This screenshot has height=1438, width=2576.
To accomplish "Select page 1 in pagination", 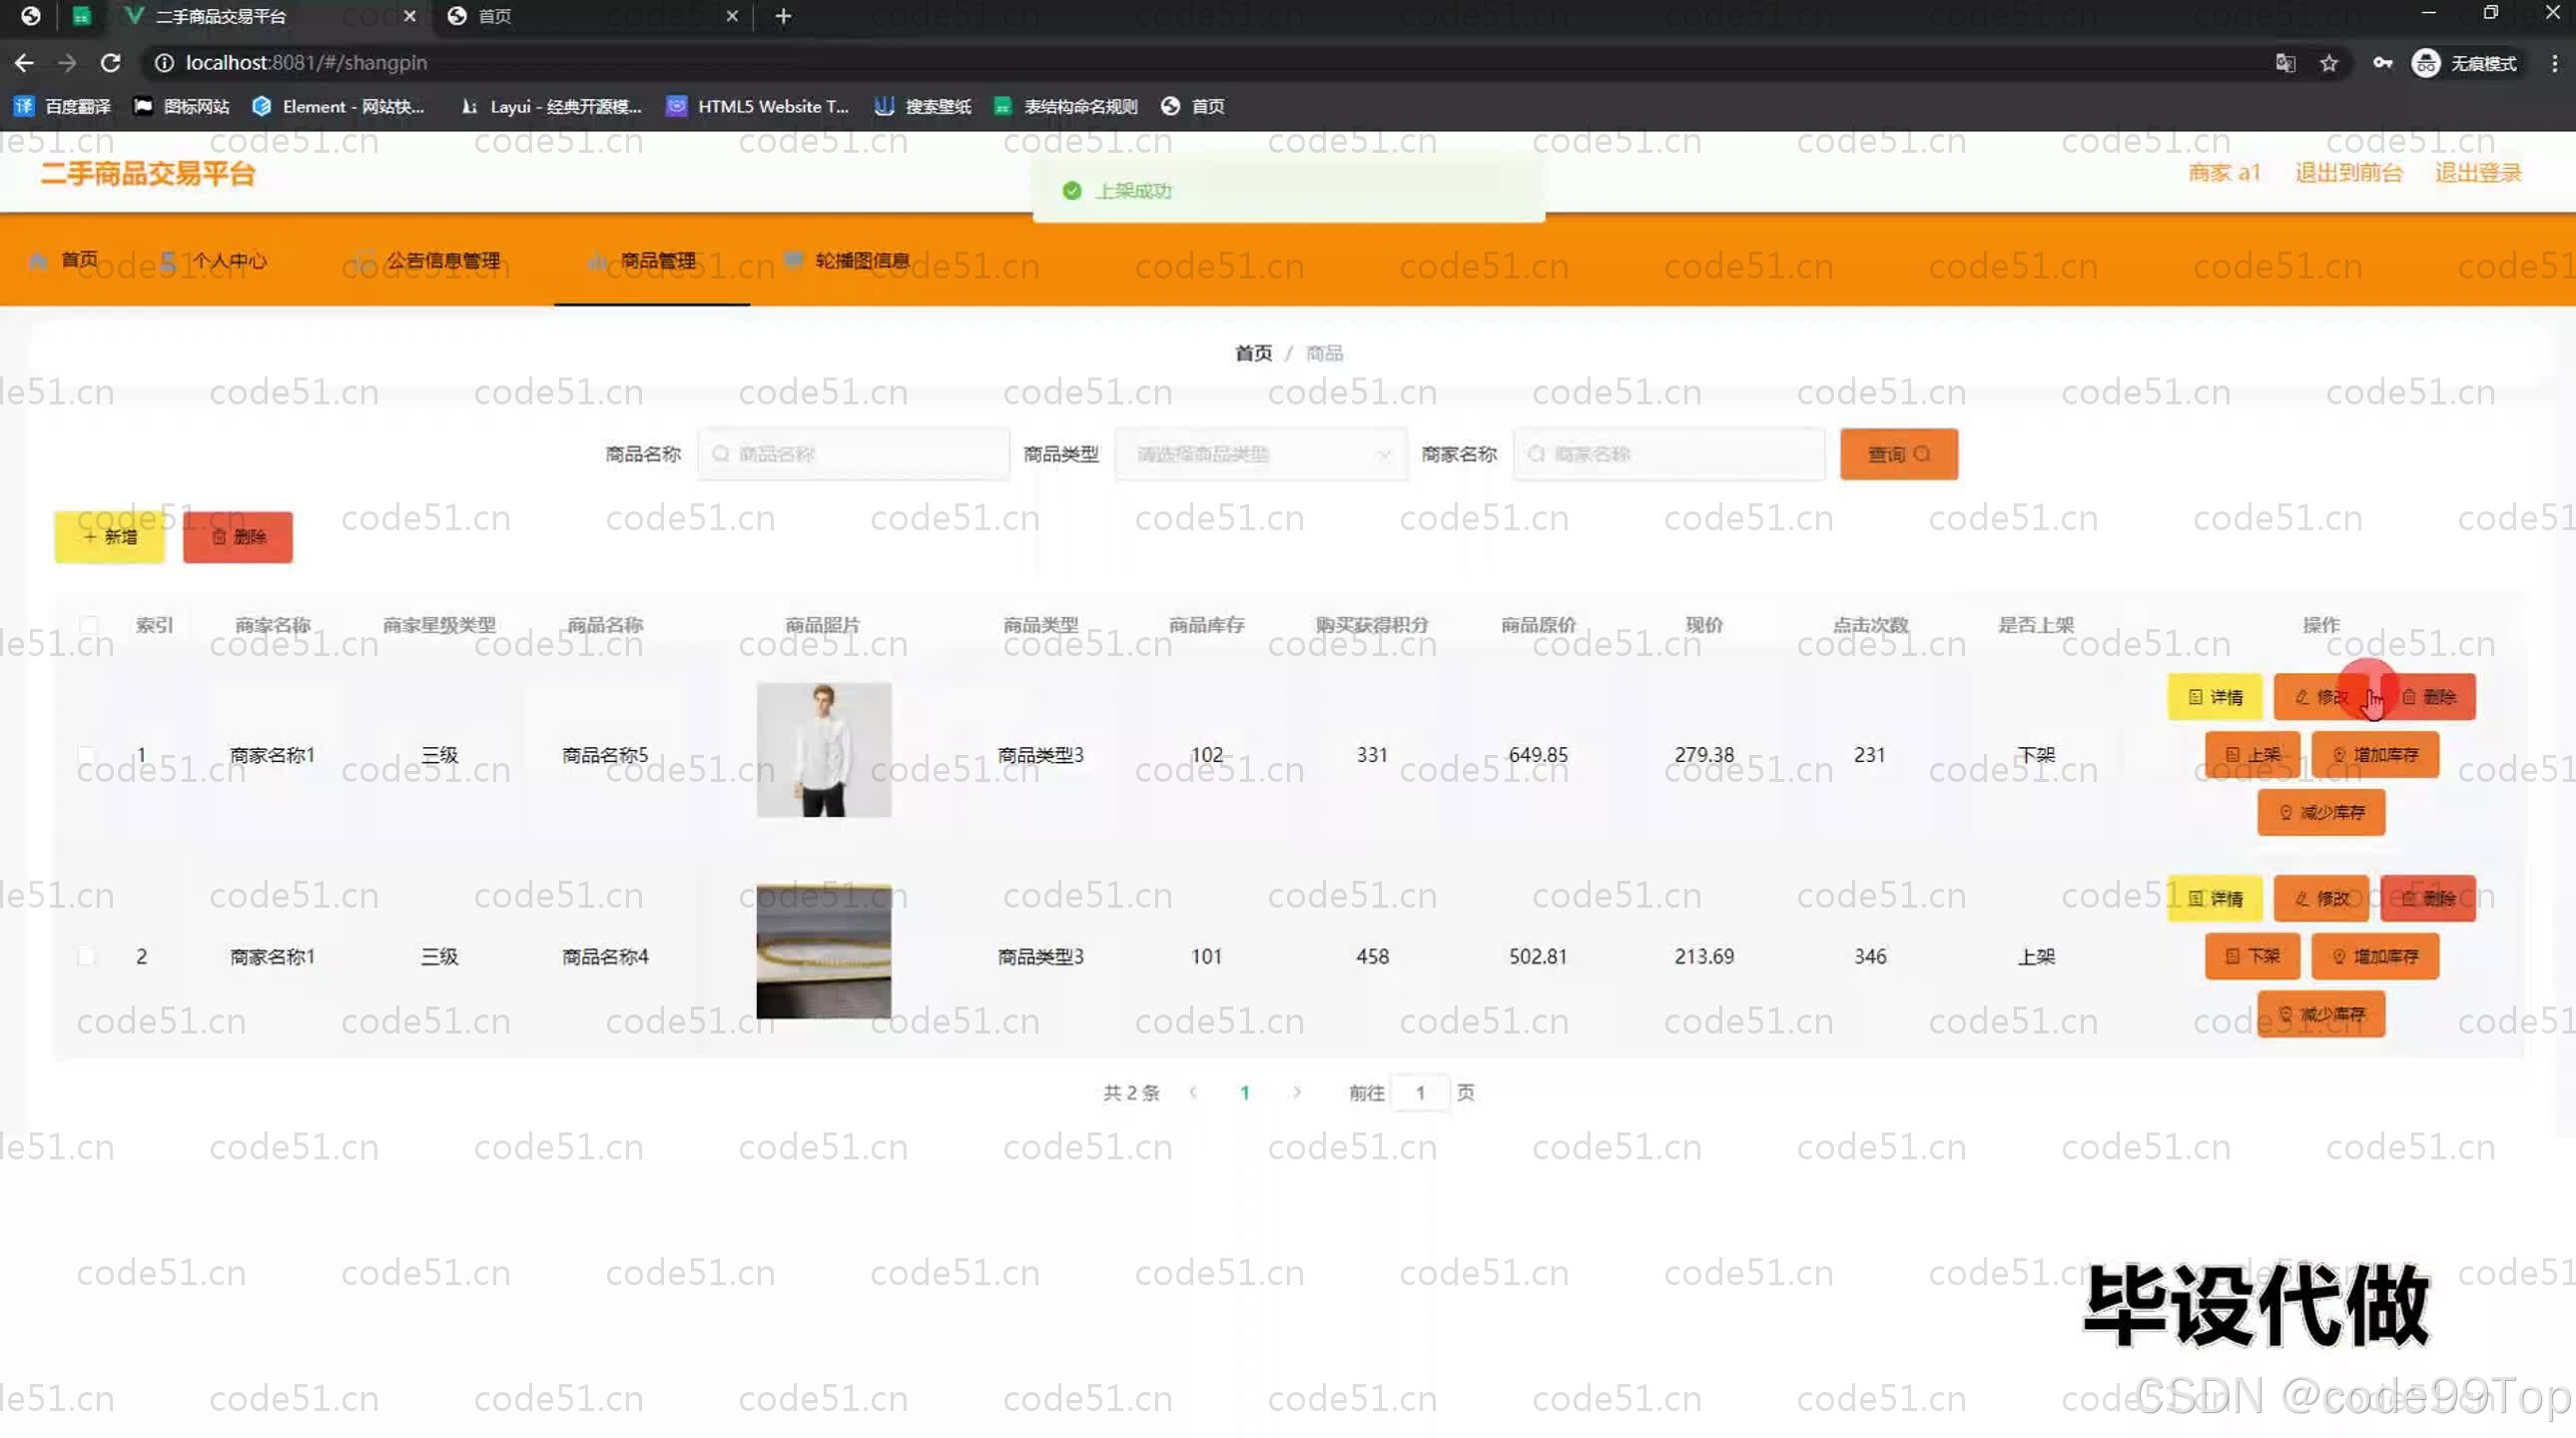I will click(x=1244, y=1093).
